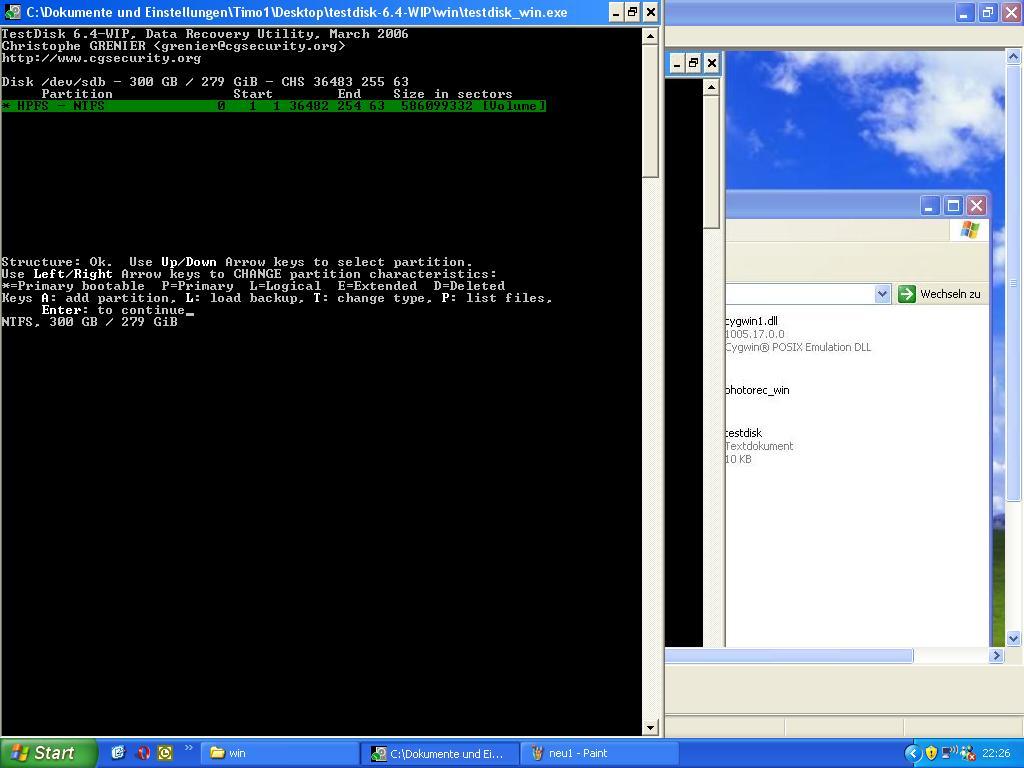Viewport: 1024px width, 768px height.
Task: Click the yellow quick launch icon
Action: tap(165, 753)
